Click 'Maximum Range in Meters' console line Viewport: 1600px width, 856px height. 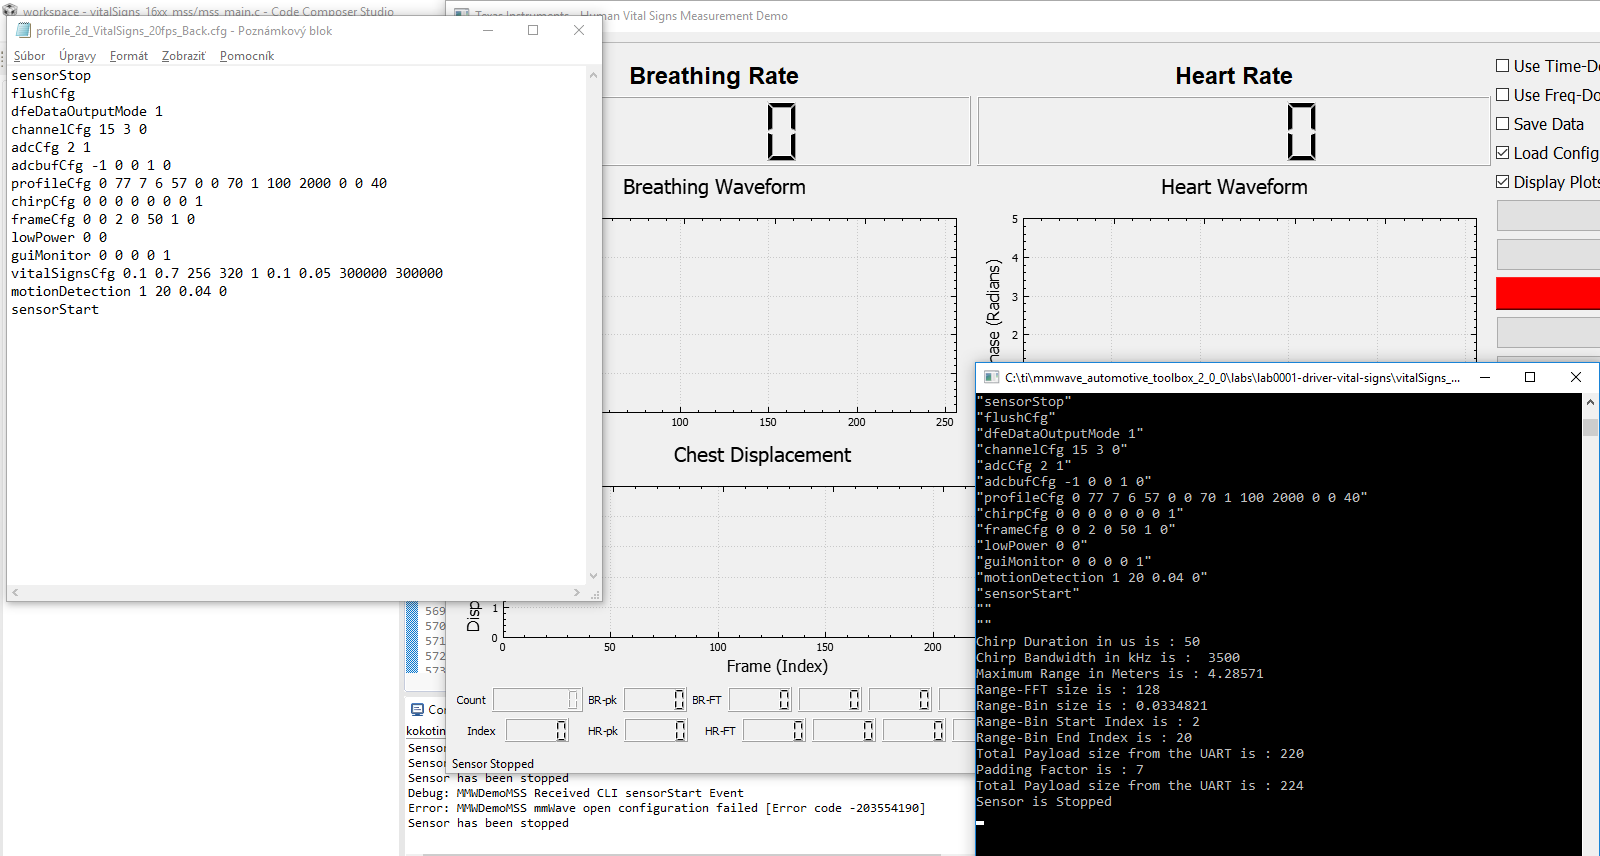pos(1120,674)
